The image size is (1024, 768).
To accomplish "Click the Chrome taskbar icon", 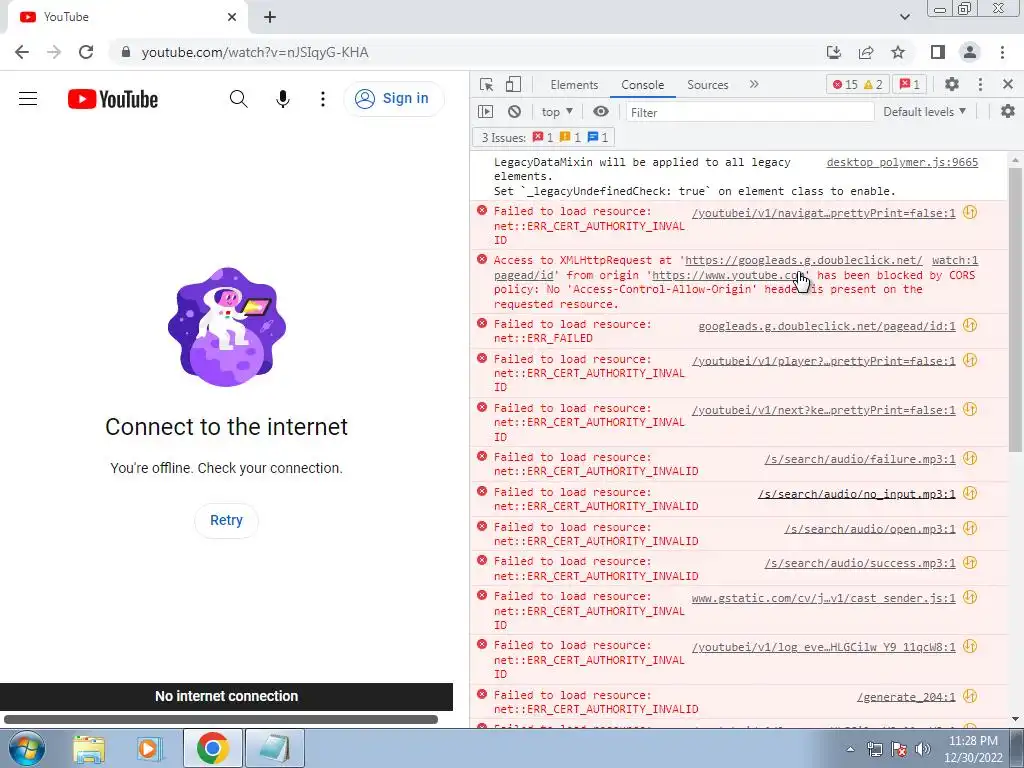I will (212, 748).
